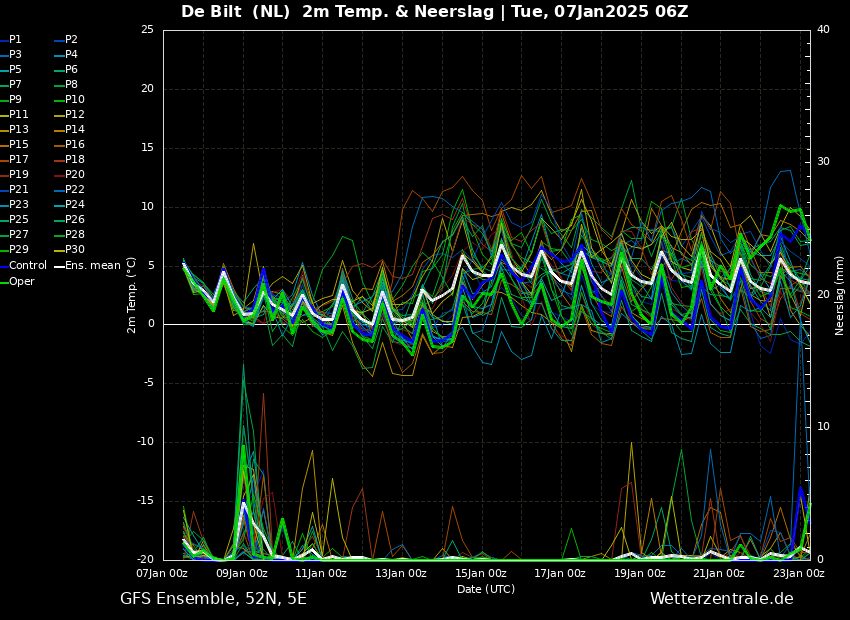
Task: Click the 2m Temp. (°C) axis title
Action: [131, 295]
